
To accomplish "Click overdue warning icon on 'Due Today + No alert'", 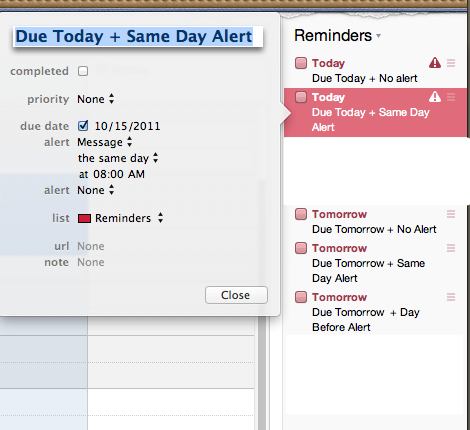I will point(435,63).
